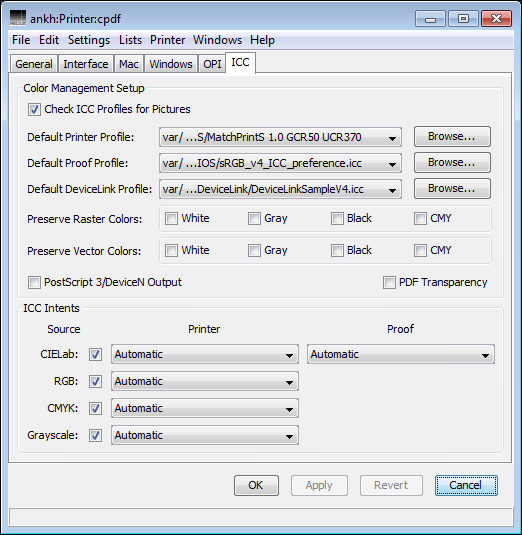Viewport: 522px width, 535px height.
Task: Open CIELab Proof intent dropdown
Action: pyautogui.click(x=401, y=354)
